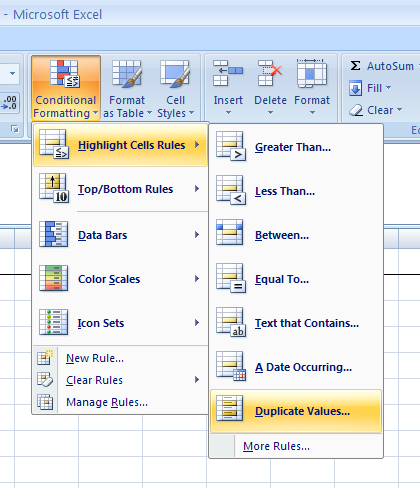Click the Top/Bottom Rules label
The height and width of the screenshot is (488, 420).
(x=125, y=189)
